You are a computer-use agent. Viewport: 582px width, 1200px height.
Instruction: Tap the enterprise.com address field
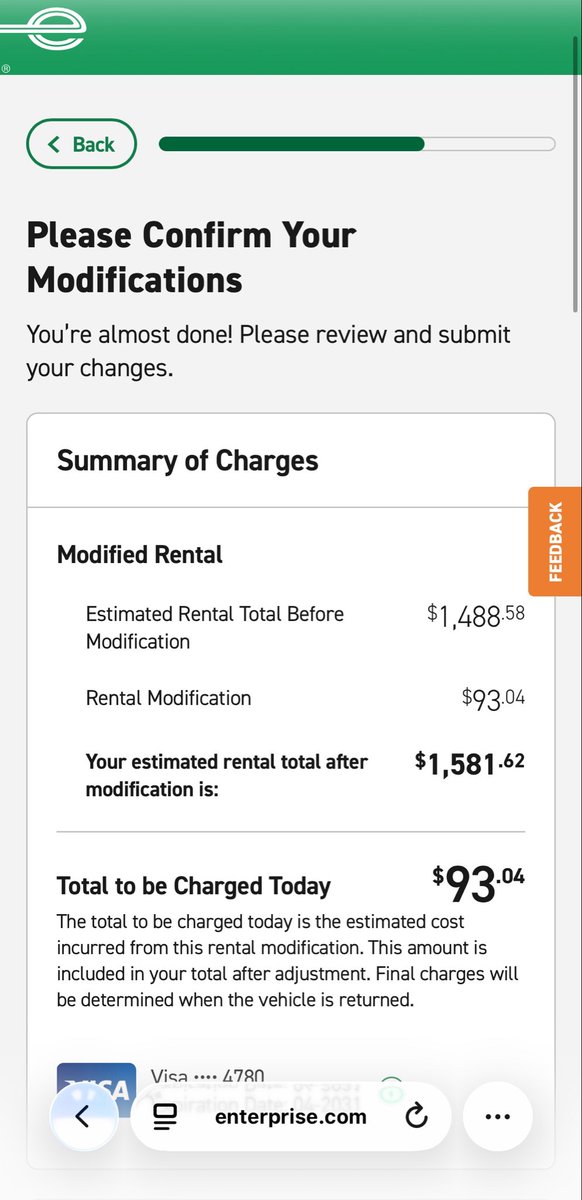tap(291, 1117)
